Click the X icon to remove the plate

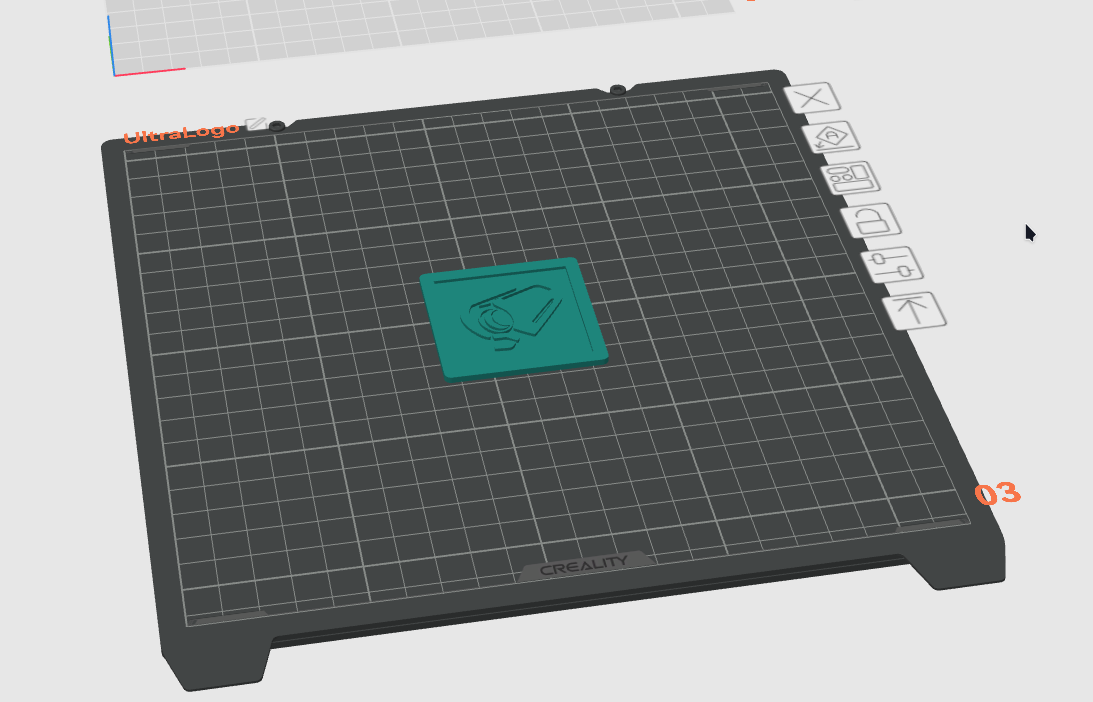click(812, 98)
